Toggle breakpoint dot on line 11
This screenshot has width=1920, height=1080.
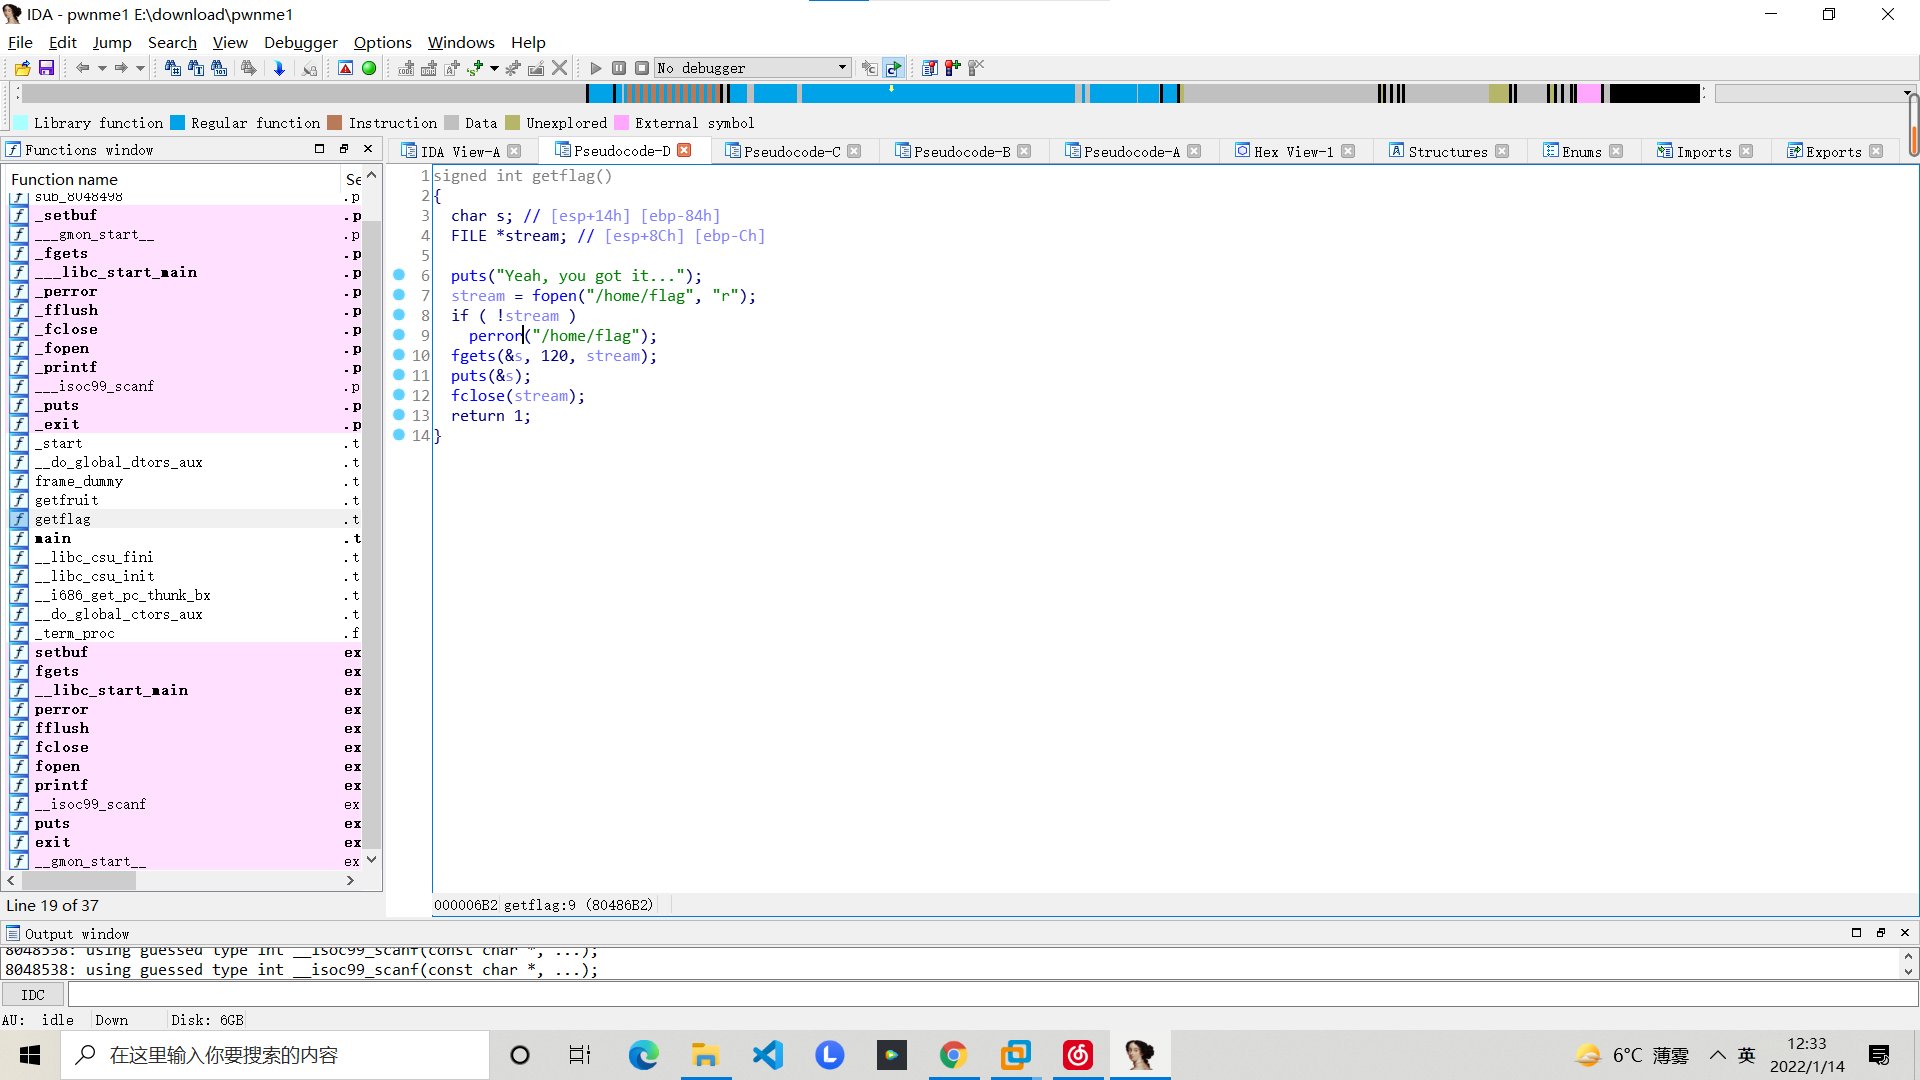[x=399, y=375]
